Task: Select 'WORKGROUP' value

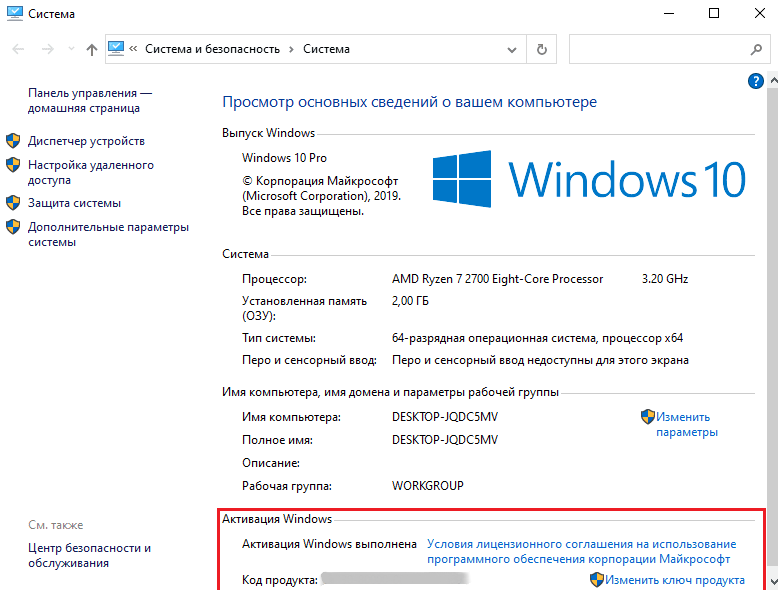Action: pos(428,485)
